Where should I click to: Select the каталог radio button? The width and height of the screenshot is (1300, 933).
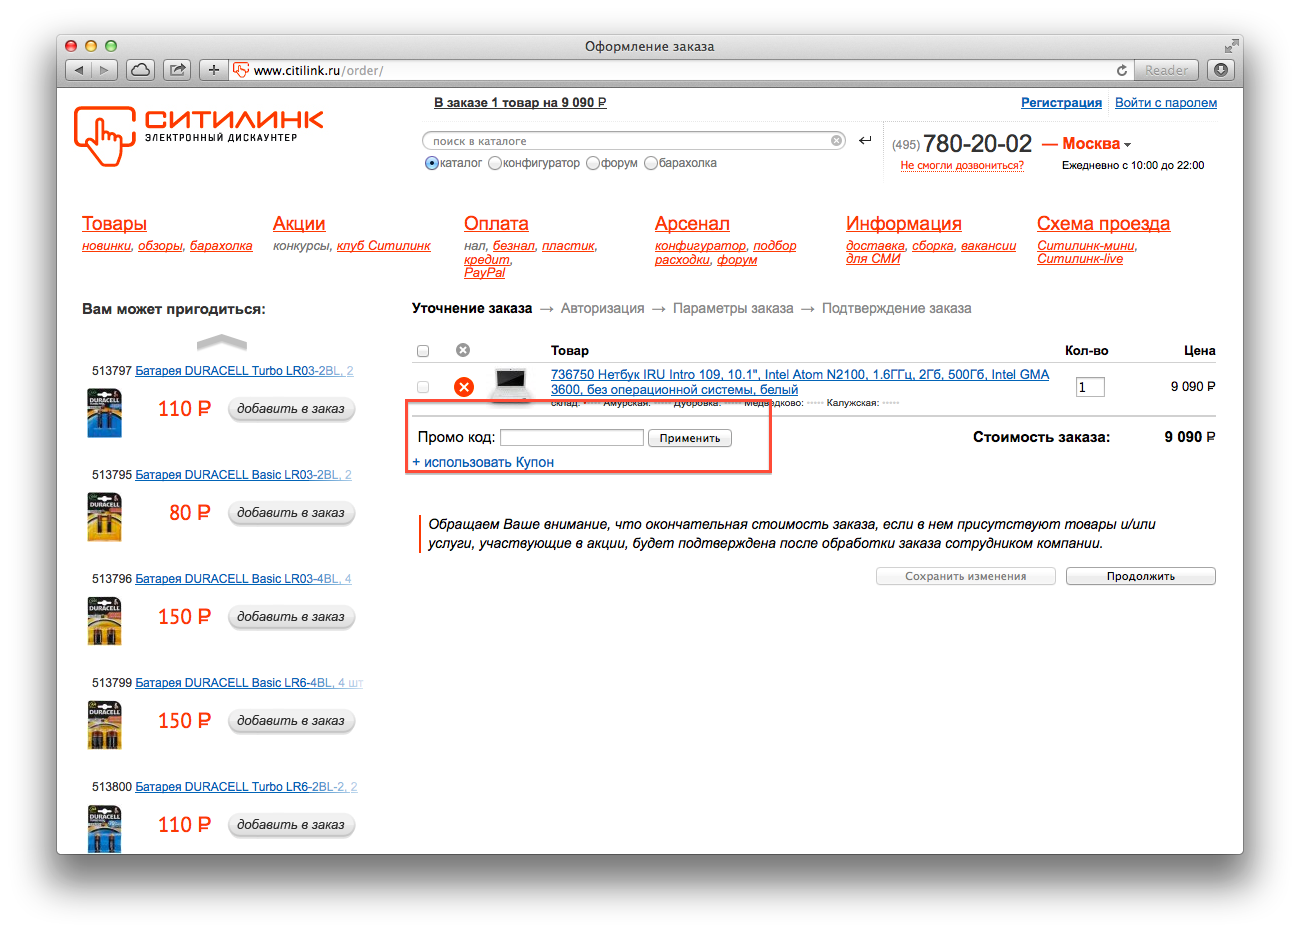click(x=432, y=163)
